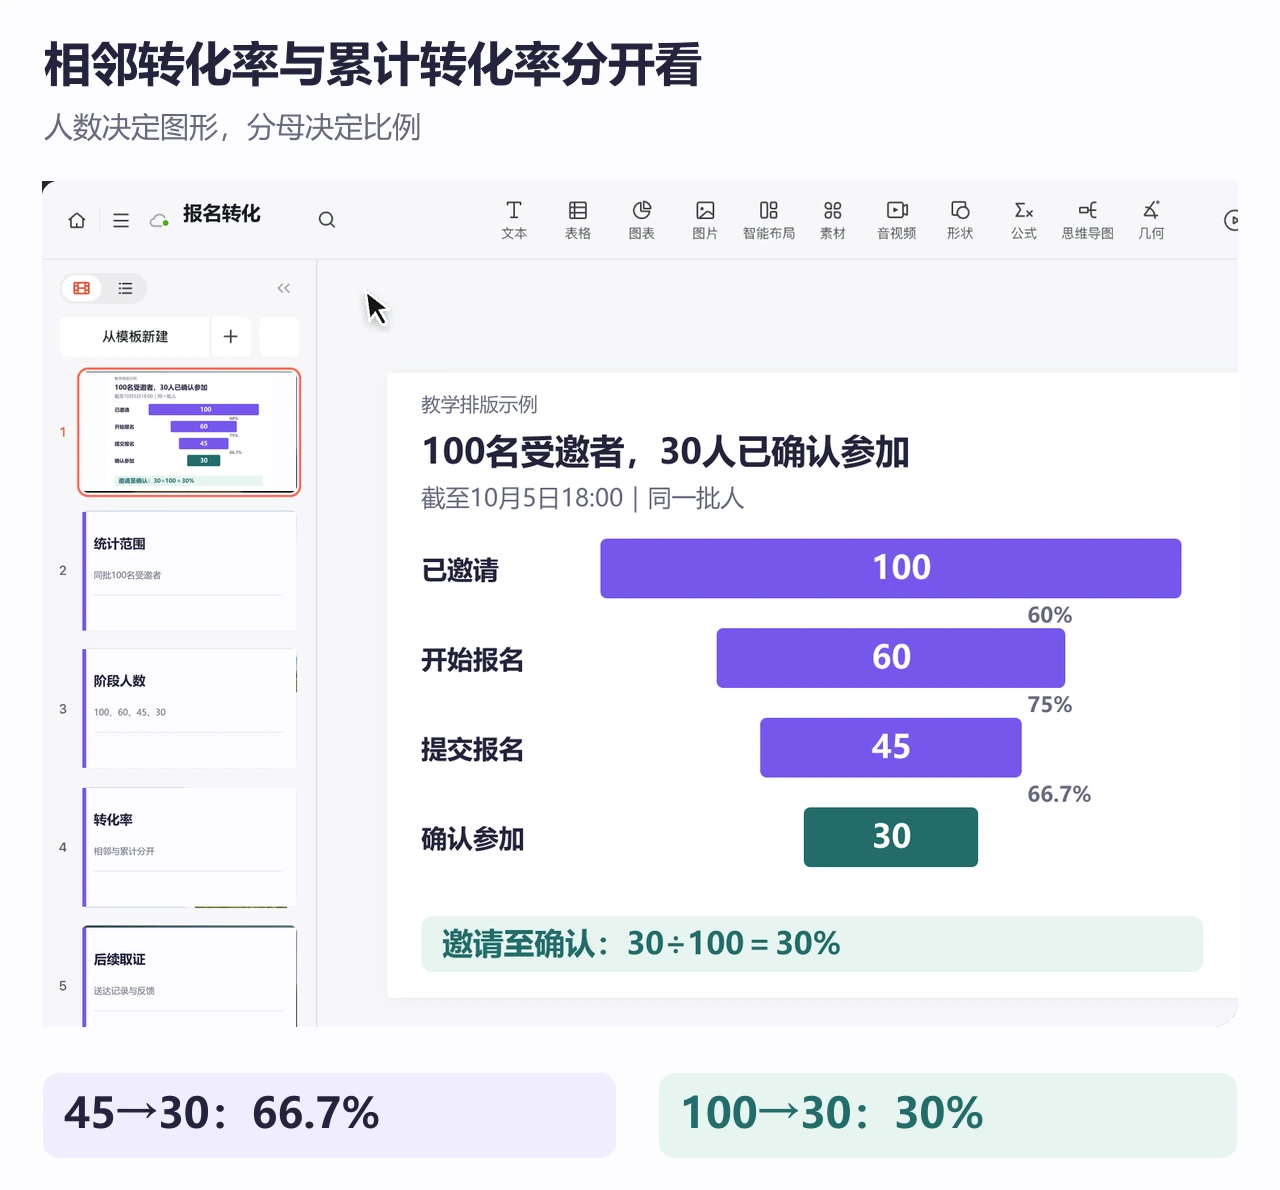Open the search magnifier icon

tap(327, 220)
